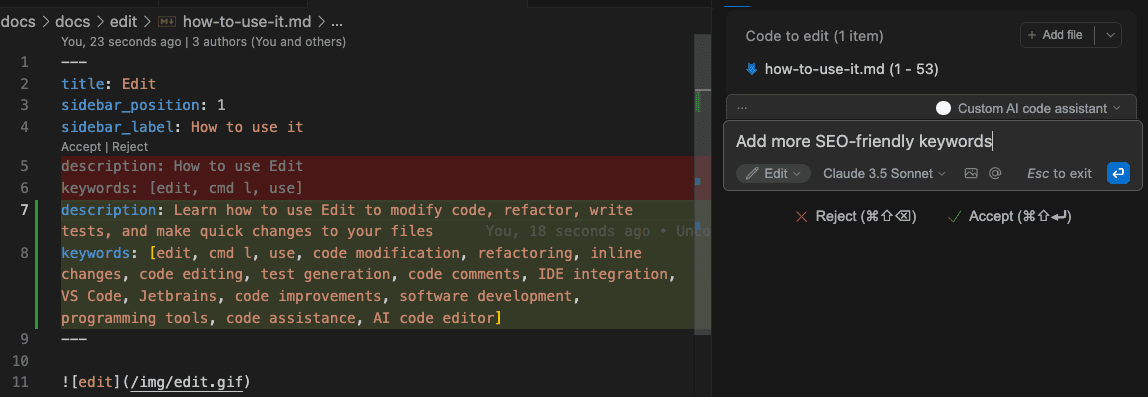Click the blue submit arrow button
Viewport: 1148px width, 397px height.
pyautogui.click(x=1118, y=174)
